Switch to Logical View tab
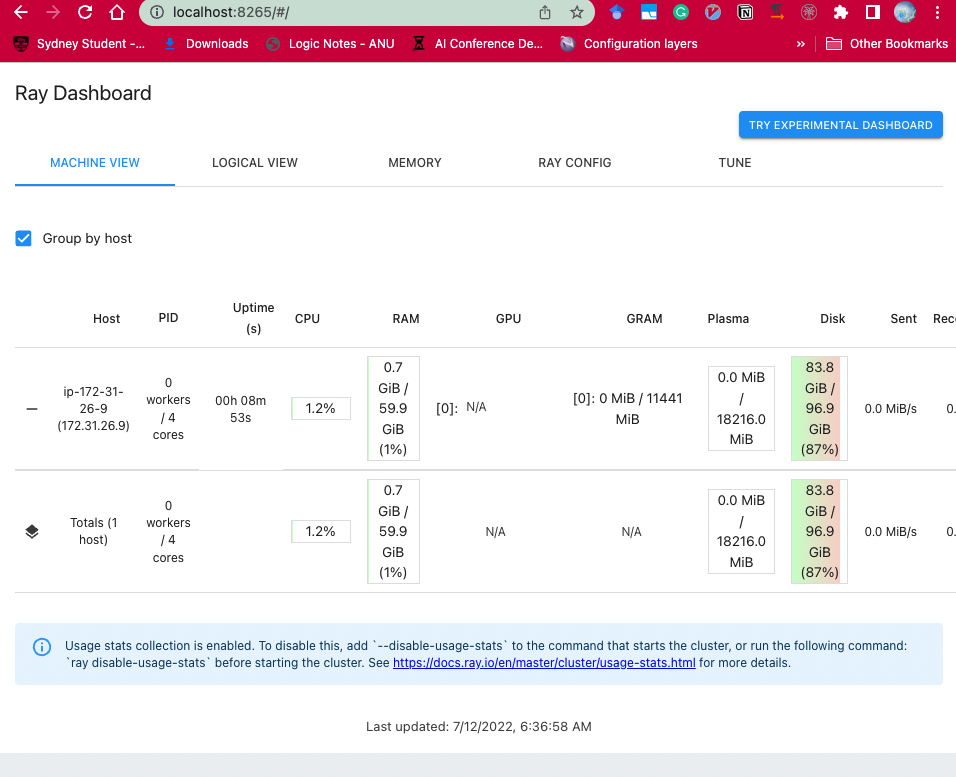Viewport: 956px width, 777px height. 255,163
